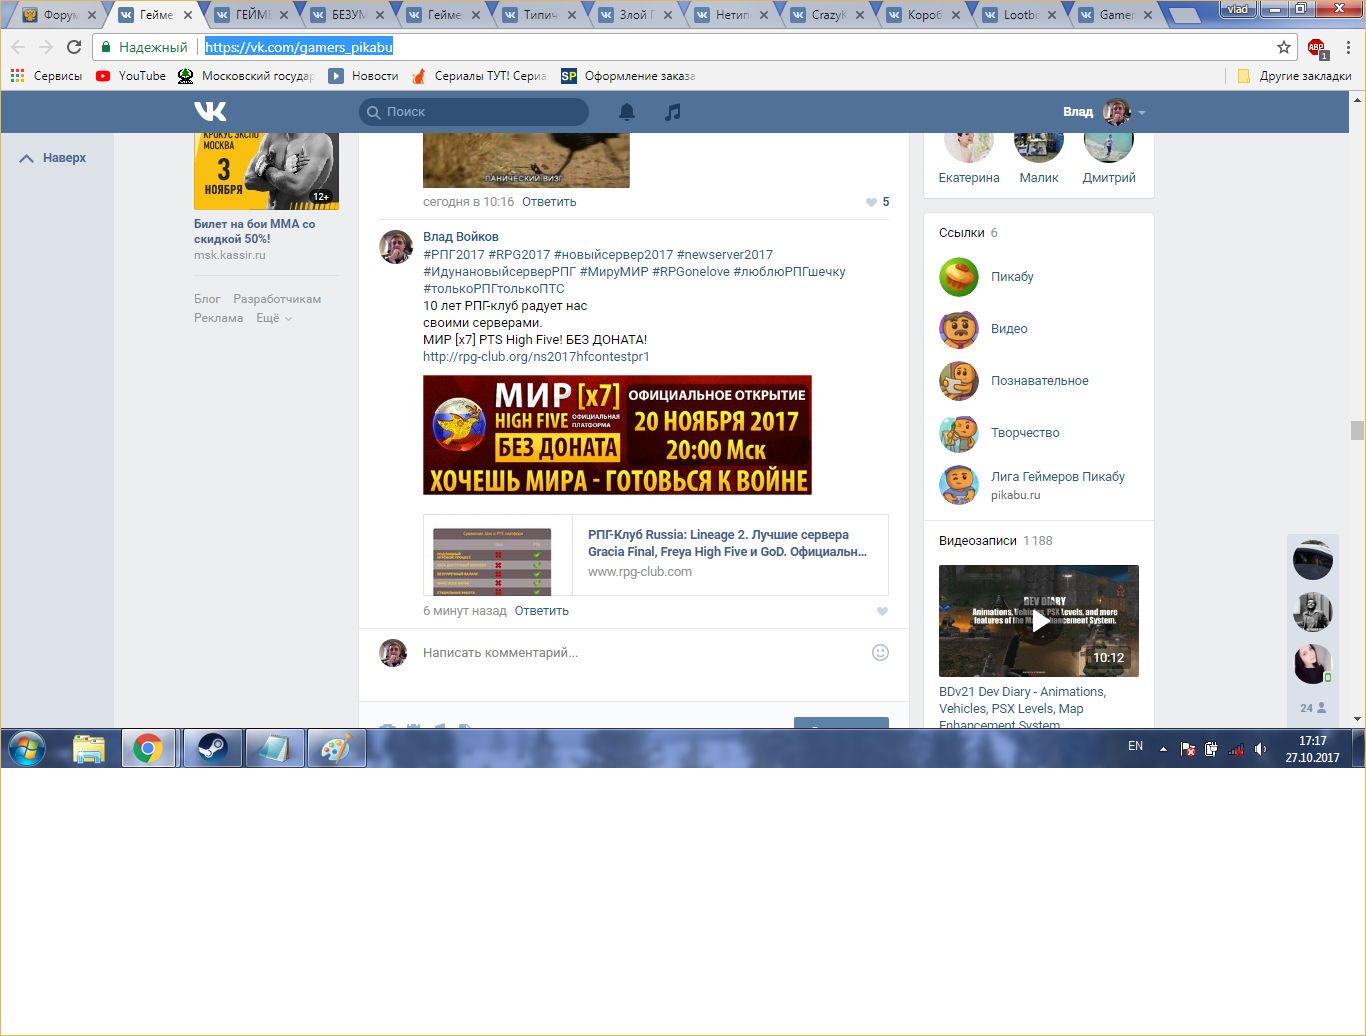Bookmark this page with the star icon

click(1284, 47)
